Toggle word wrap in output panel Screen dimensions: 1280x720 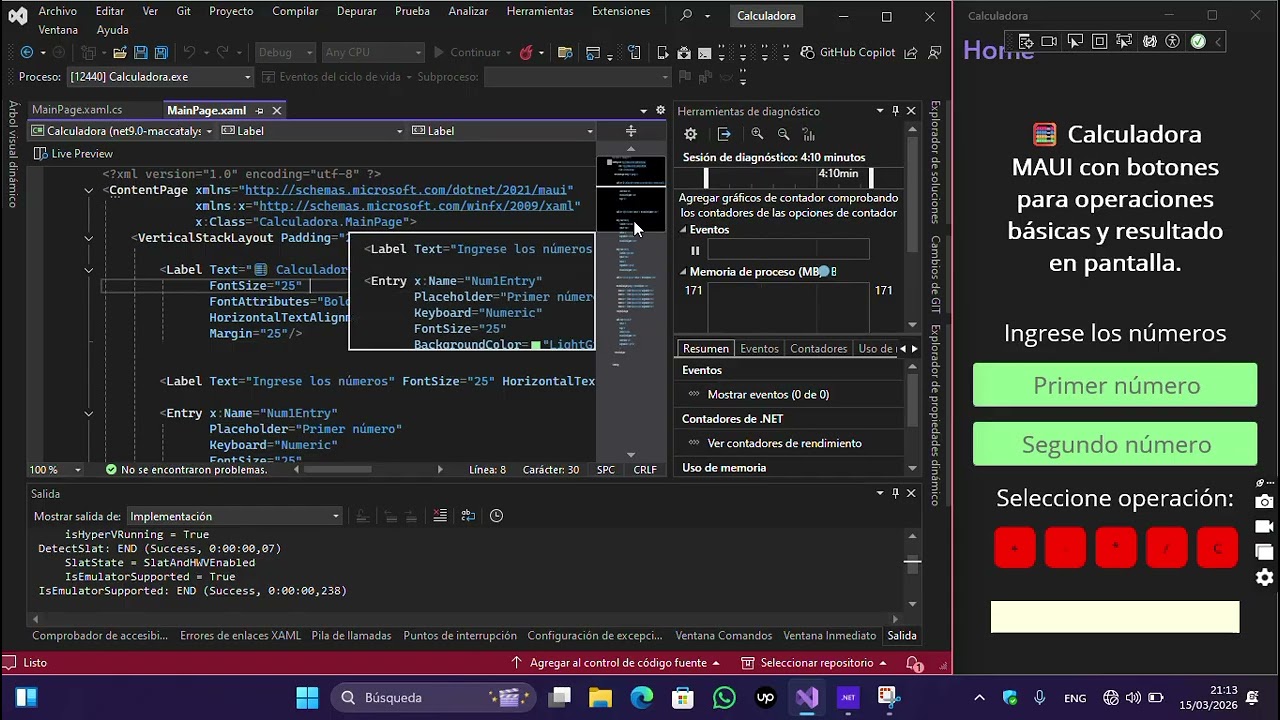pos(468,516)
